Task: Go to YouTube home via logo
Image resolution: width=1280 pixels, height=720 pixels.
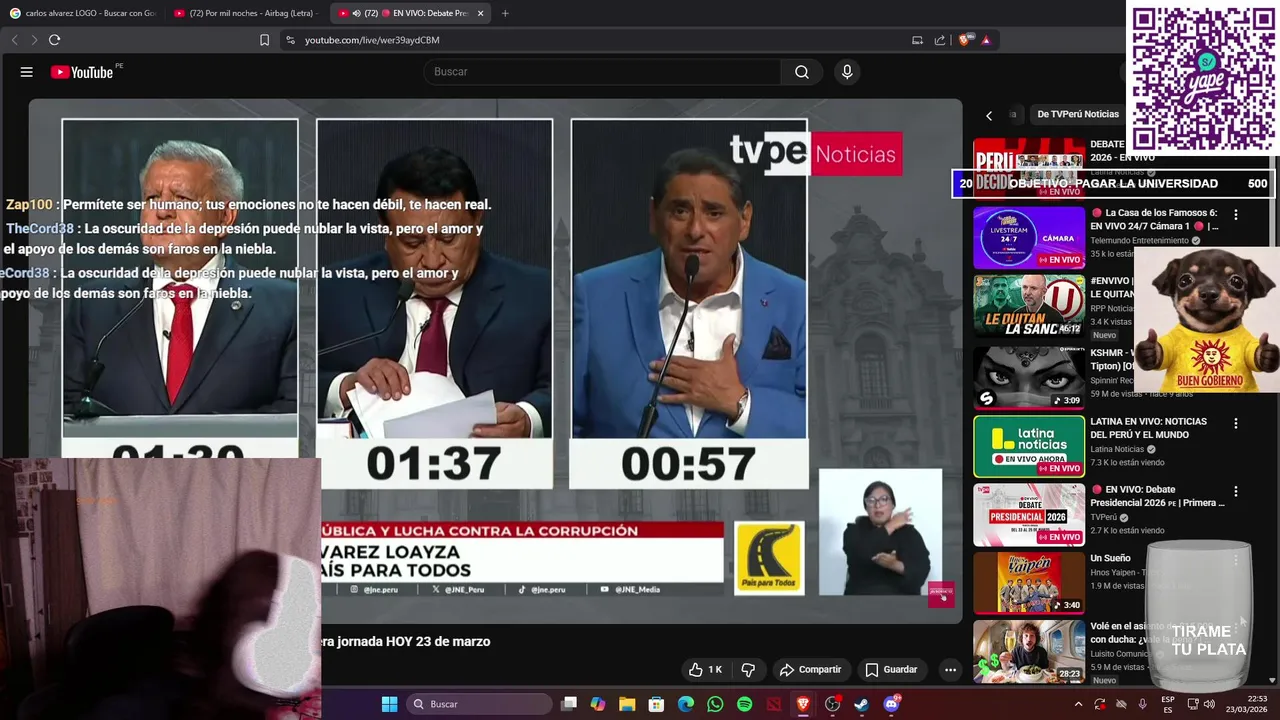Action: tap(82, 72)
